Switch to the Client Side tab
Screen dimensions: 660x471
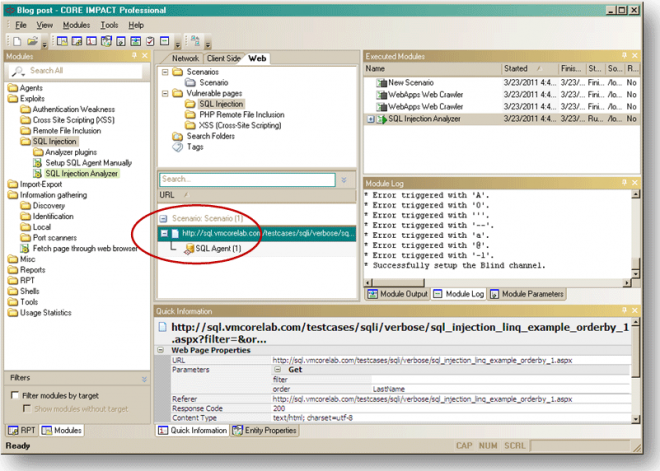pos(224,59)
